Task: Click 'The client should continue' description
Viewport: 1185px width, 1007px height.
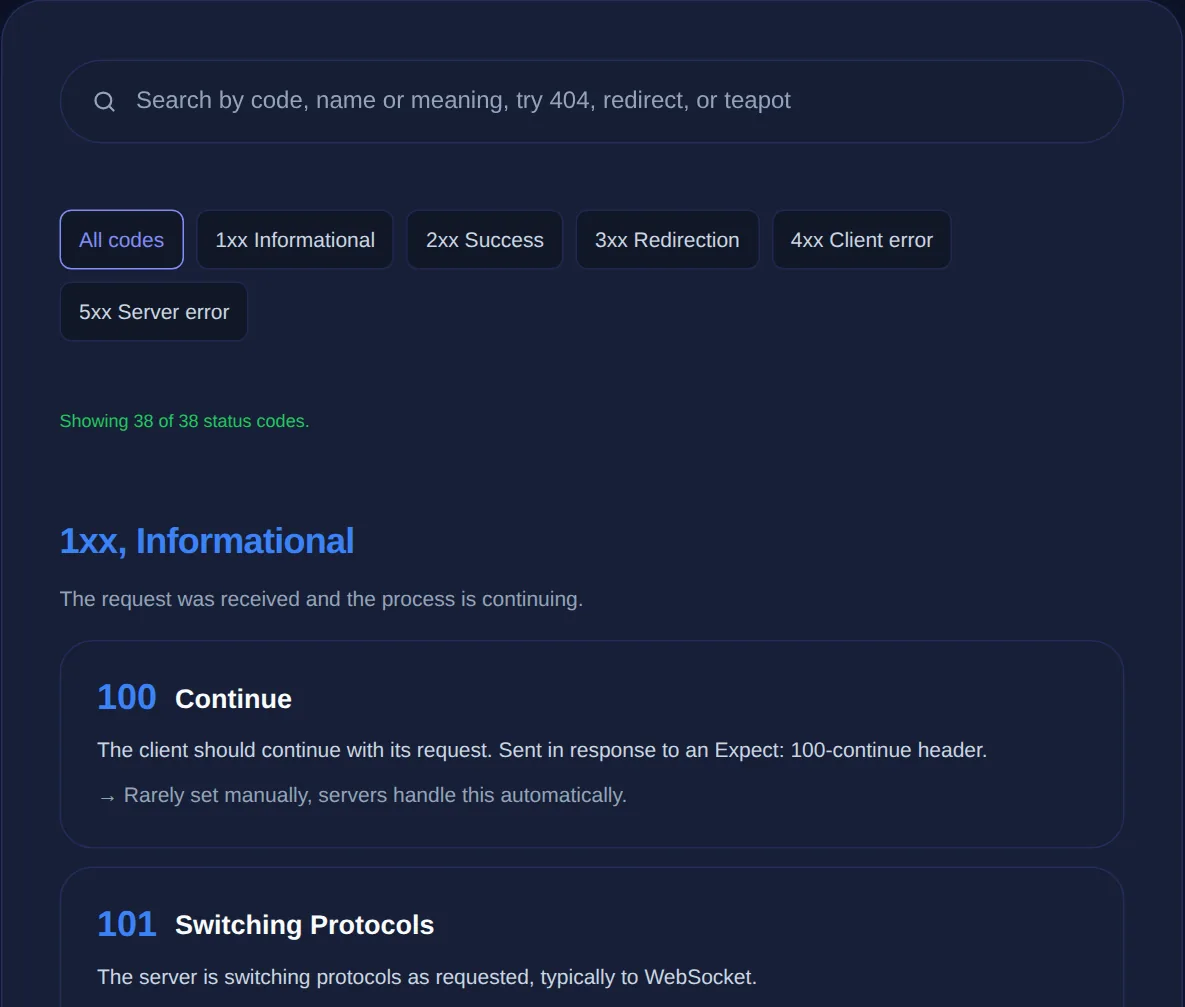Action: (x=542, y=750)
